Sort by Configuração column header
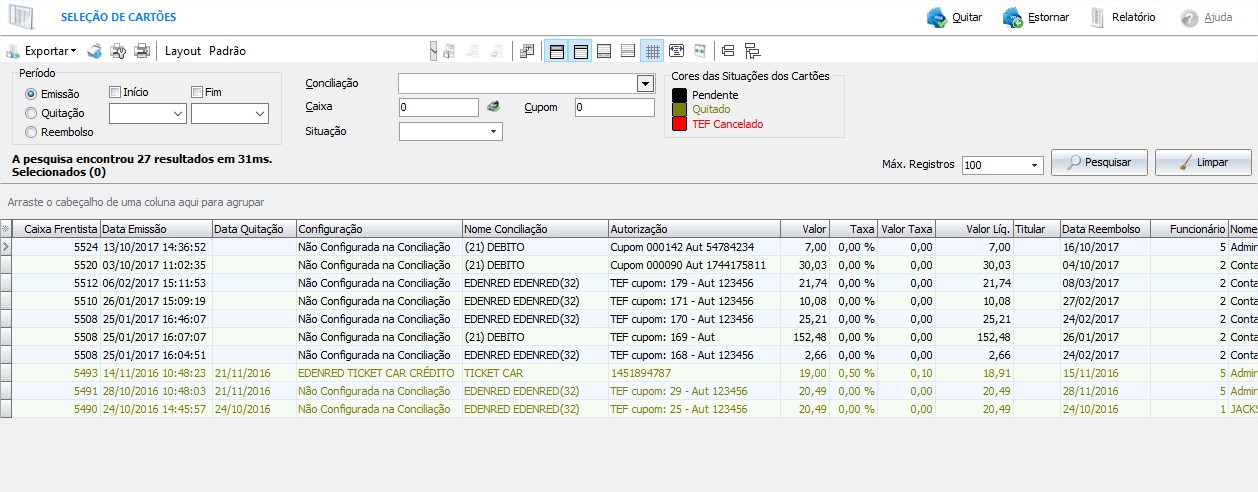The height and width of the screenshot is (492, 1258). (x=379, y=229)
